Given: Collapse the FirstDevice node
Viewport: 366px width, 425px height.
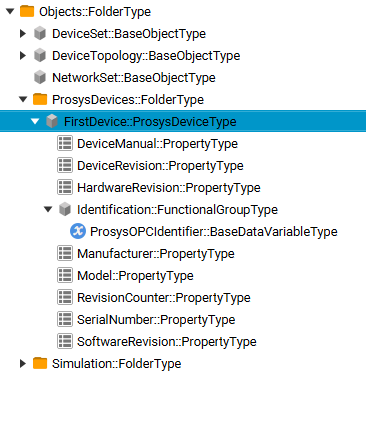Looking at the screenshot, I should [x=35, y=122].
